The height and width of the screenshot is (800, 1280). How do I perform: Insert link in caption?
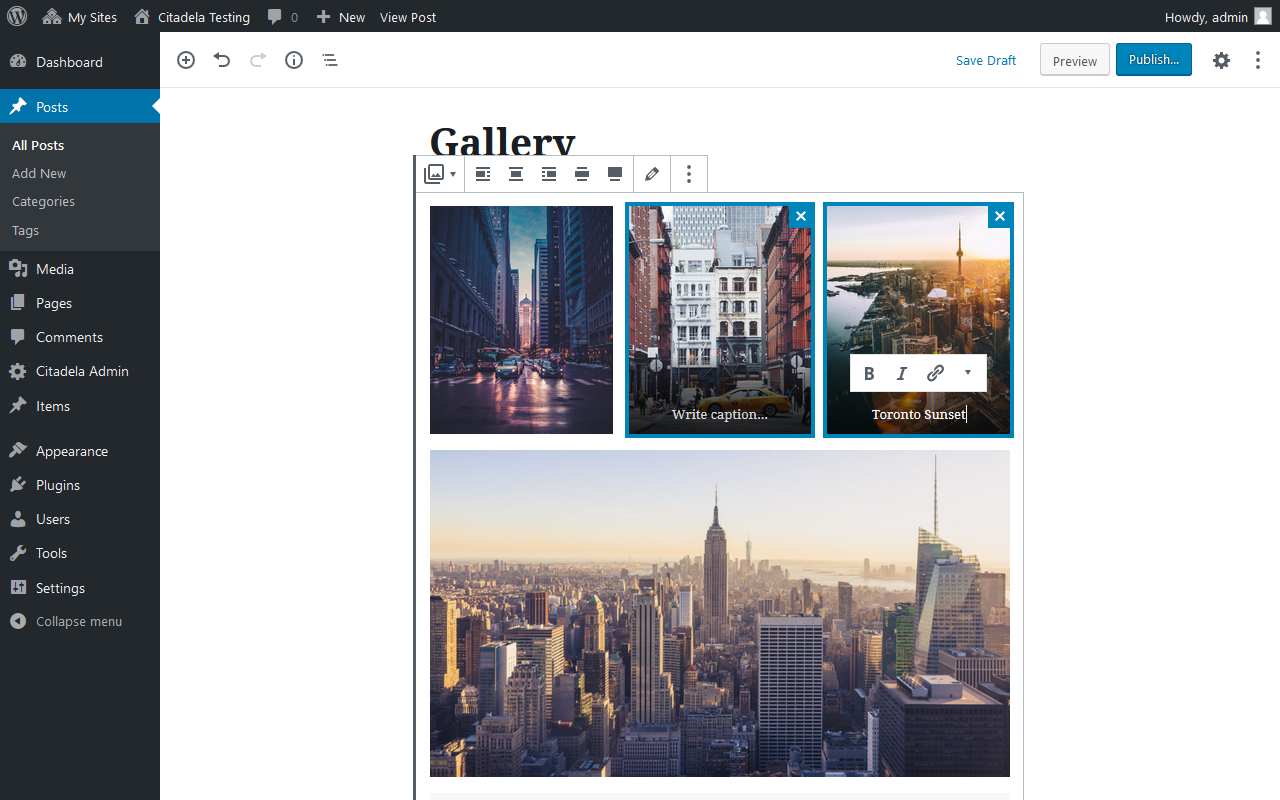(x=935, y=373)
